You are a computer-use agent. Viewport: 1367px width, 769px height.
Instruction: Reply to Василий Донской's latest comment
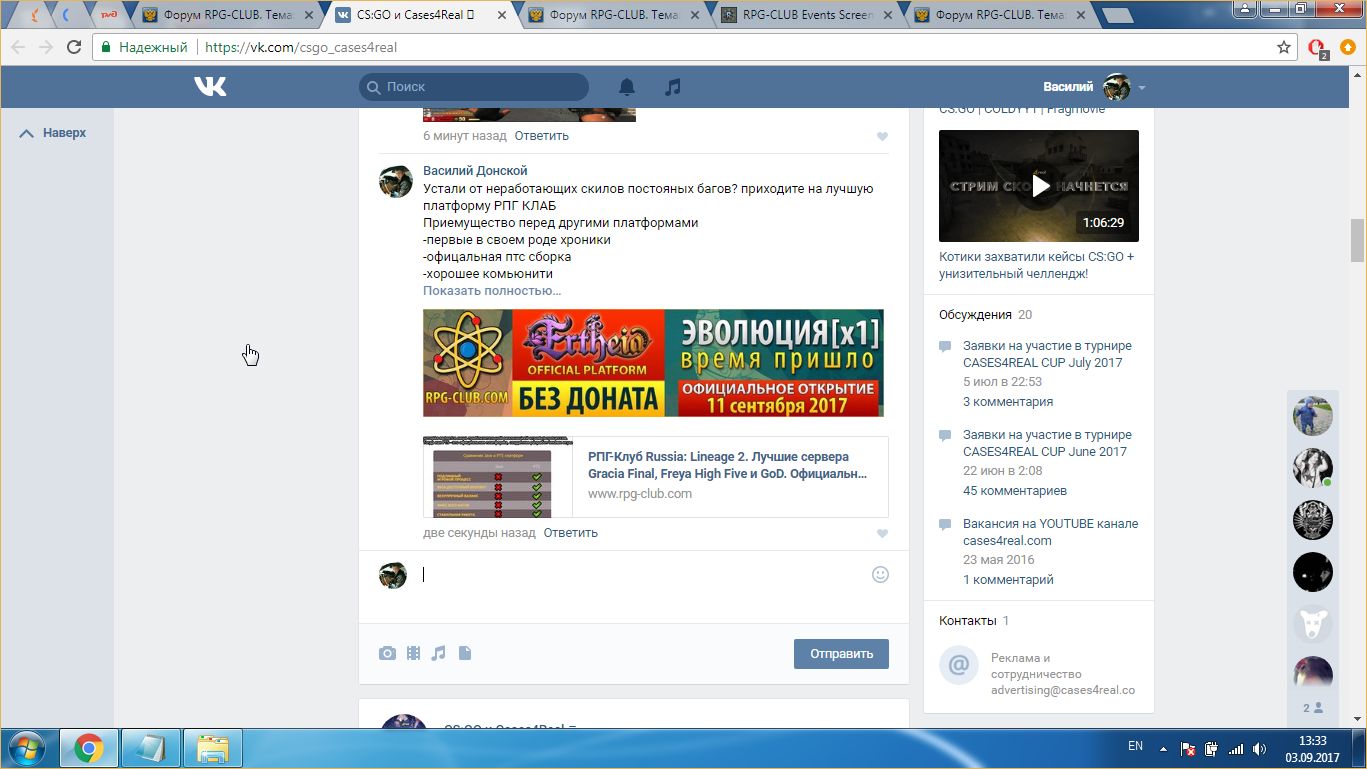[x=570, y=533]
